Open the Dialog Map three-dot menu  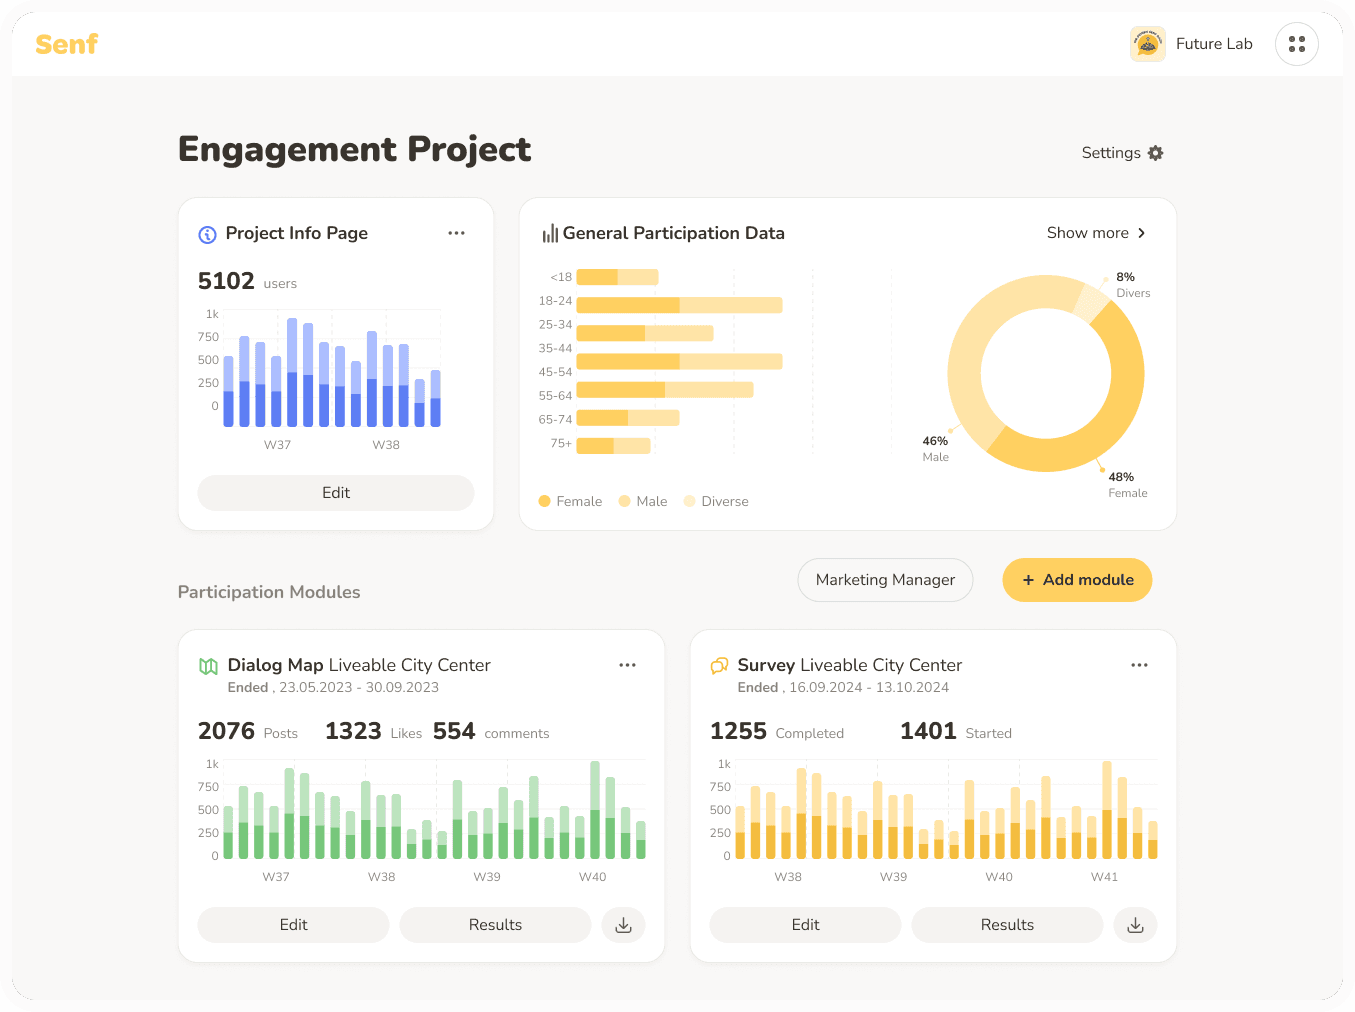tap(628, 664)
